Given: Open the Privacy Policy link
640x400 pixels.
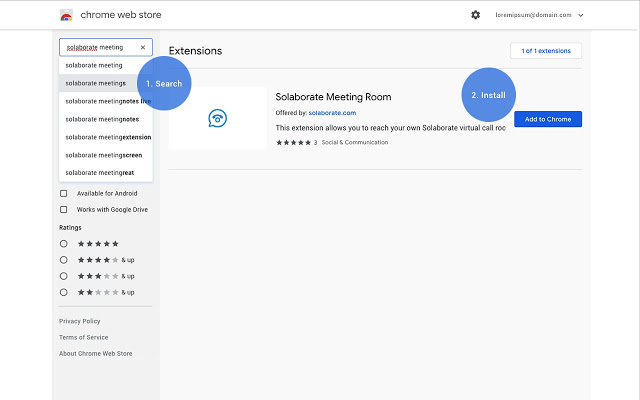Looking at the screenshot, I should (79, 321).
